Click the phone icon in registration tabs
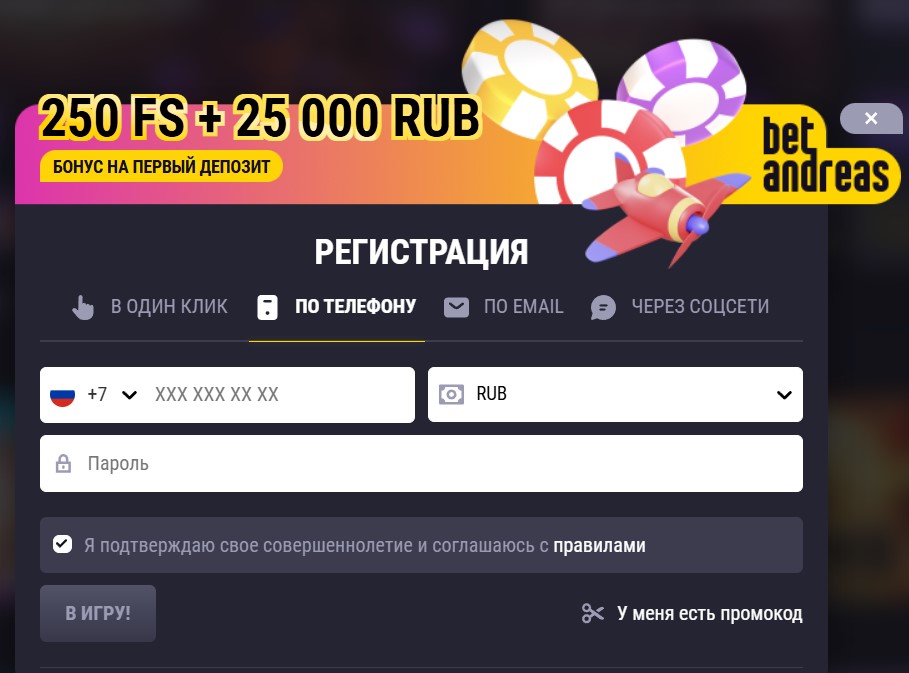The image size is (909, 673). 267,307
